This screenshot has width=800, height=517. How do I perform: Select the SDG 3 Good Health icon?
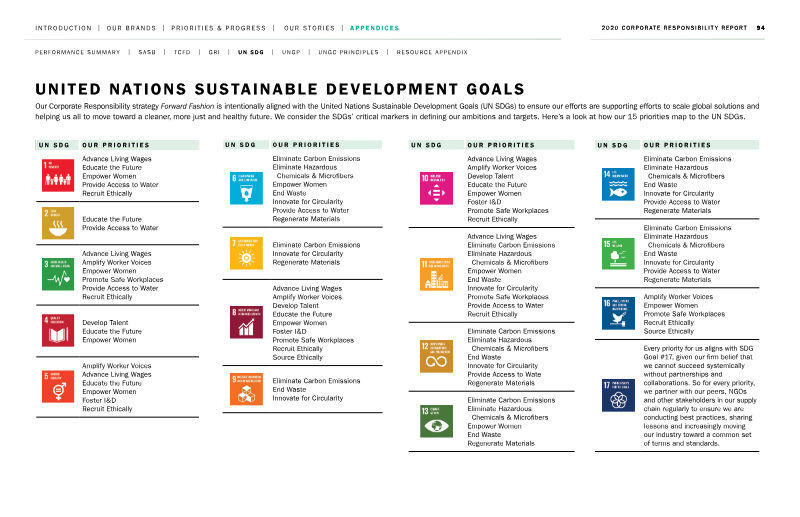pos(58,275)
